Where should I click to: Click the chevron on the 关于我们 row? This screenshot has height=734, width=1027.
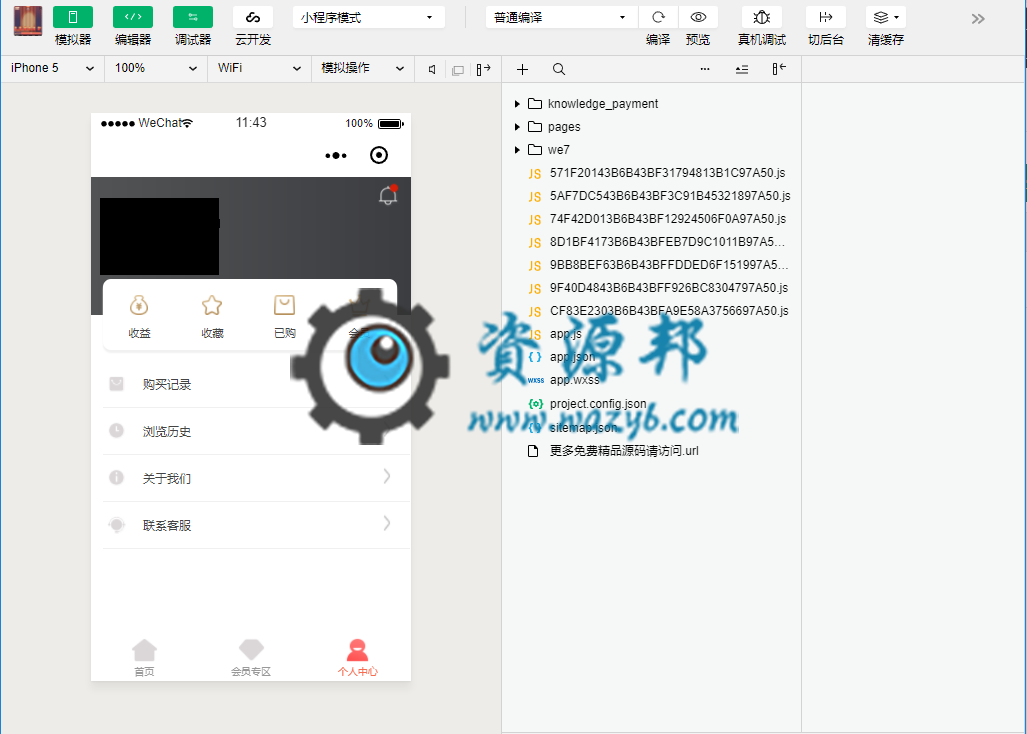pyautogui.click(x=387, y=476)
